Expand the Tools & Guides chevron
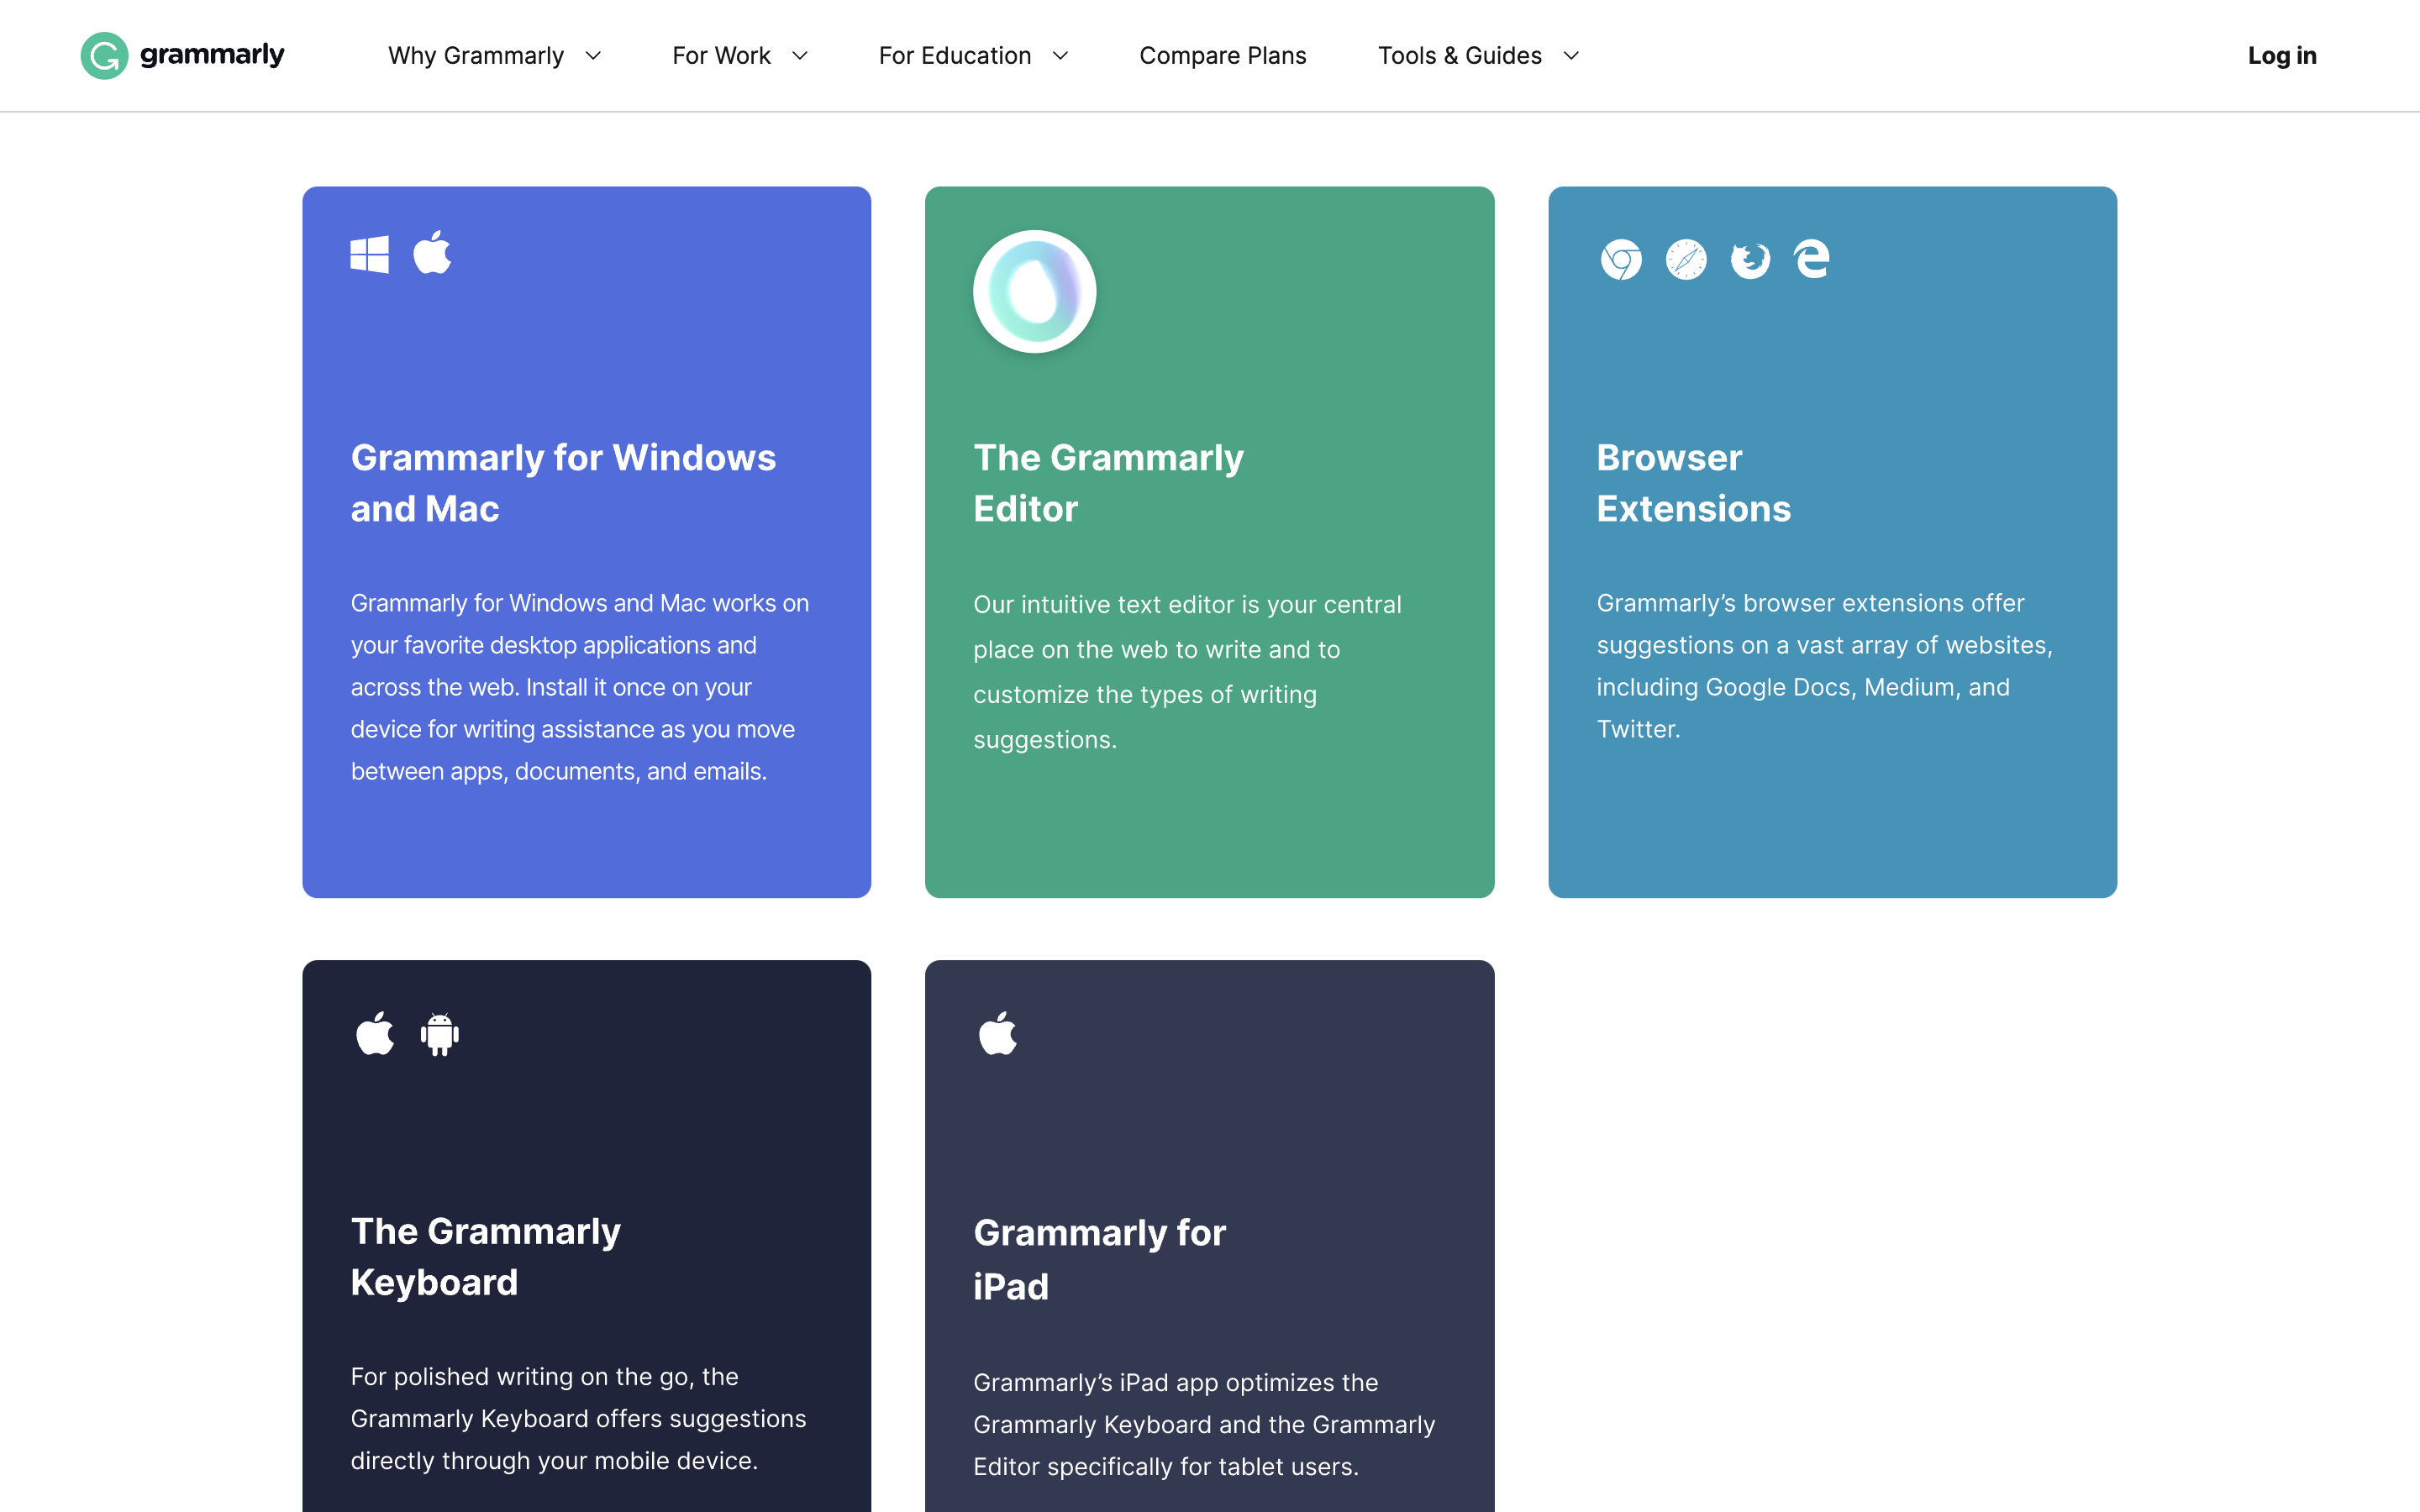The image size is (2420, 1512). point(1571,56)
